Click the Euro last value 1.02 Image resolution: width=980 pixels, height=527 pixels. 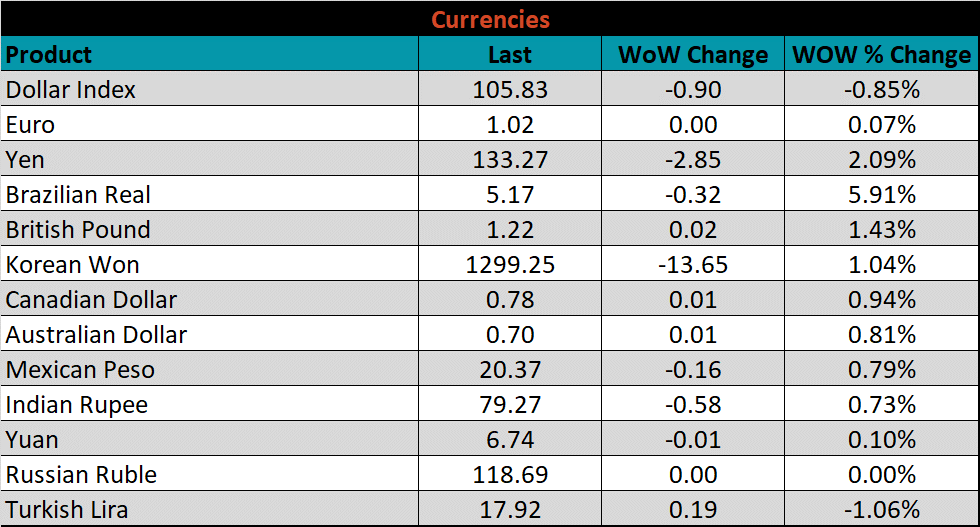(x=510, y=125)
